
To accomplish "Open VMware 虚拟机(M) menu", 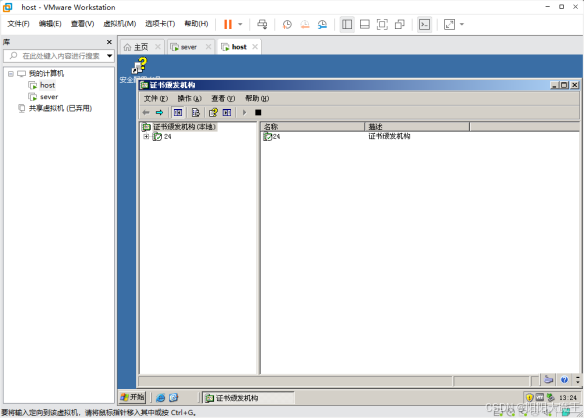I will pos(120,24).
